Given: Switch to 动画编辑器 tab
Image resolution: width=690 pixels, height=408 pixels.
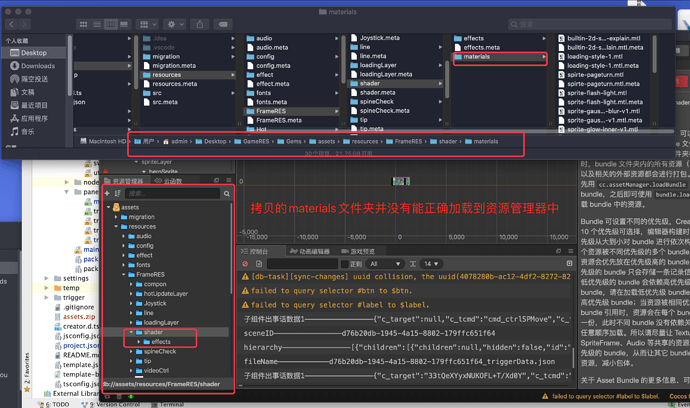Looking at the screenshot, I should pos(309,252).
